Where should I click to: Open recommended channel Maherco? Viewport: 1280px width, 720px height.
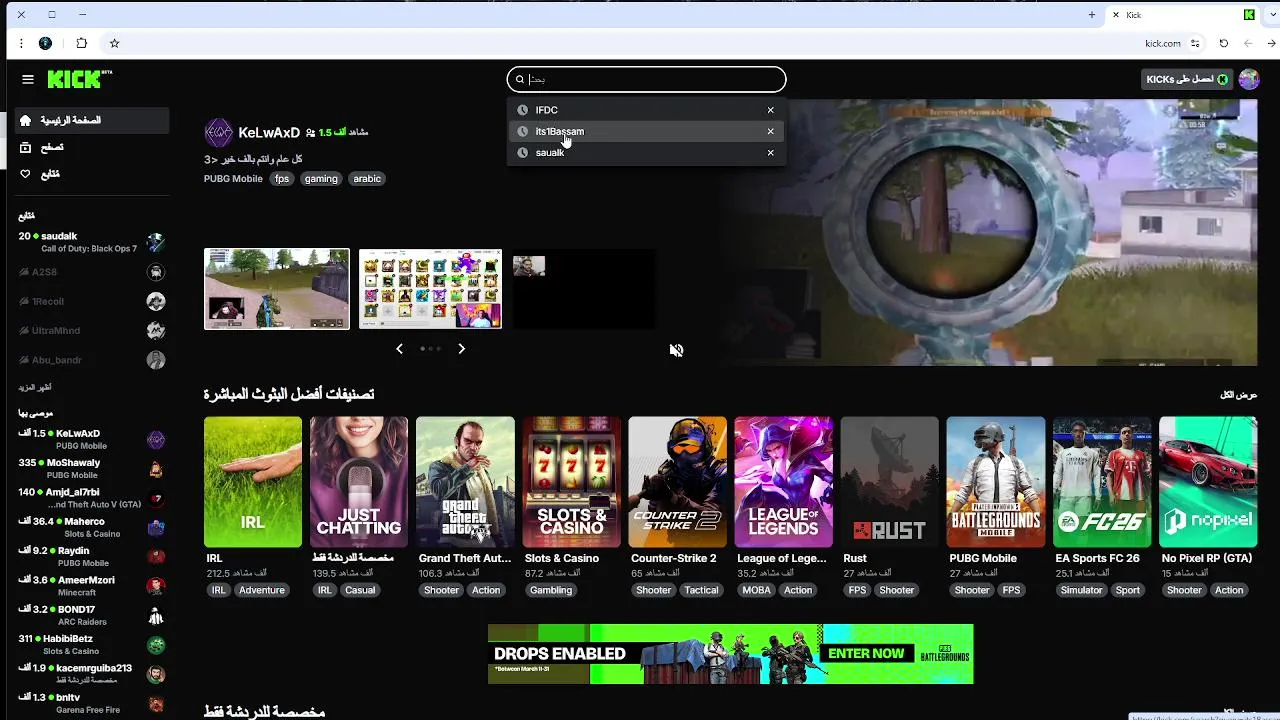pyautogui.click(x=92, y=527)
